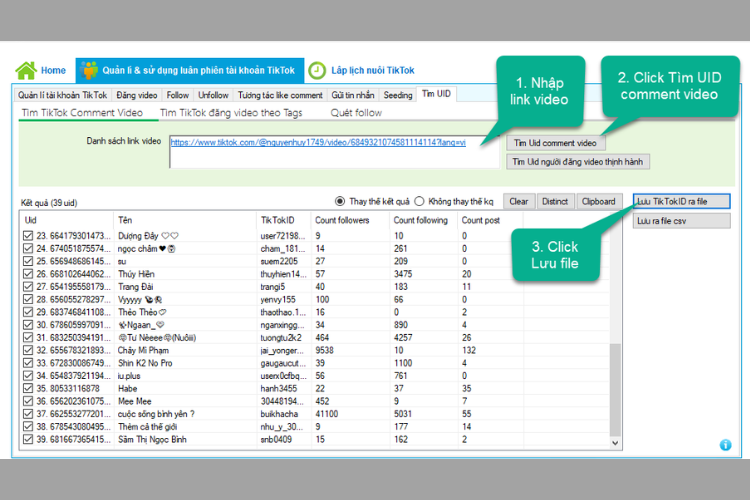
Task: Sort by TikTokID column header
Action: (x=284, y=220)
